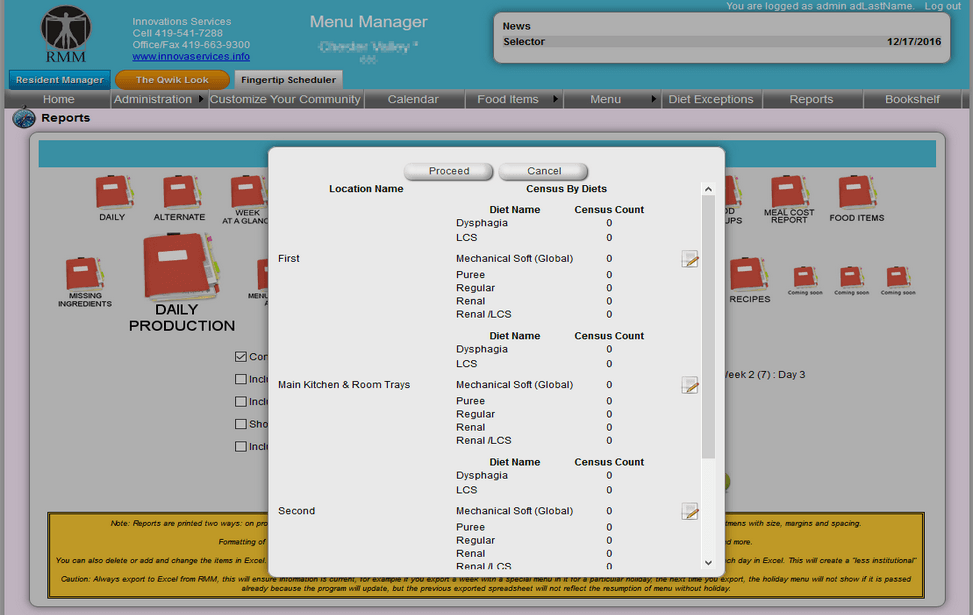Open the DAILY report notebook icon
This screenshot has height=615, width=973.
pyautogui.click(x=113, y=193)
